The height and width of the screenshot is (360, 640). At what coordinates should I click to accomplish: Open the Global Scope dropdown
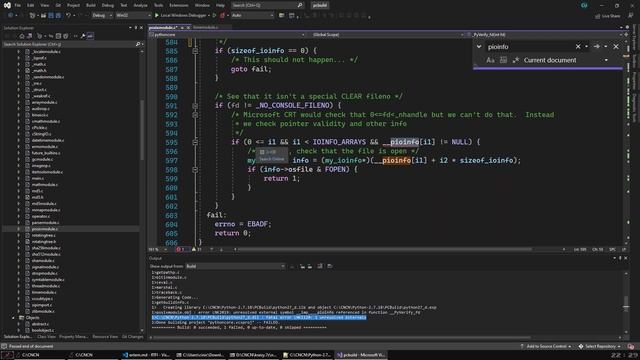coord(388,35)
